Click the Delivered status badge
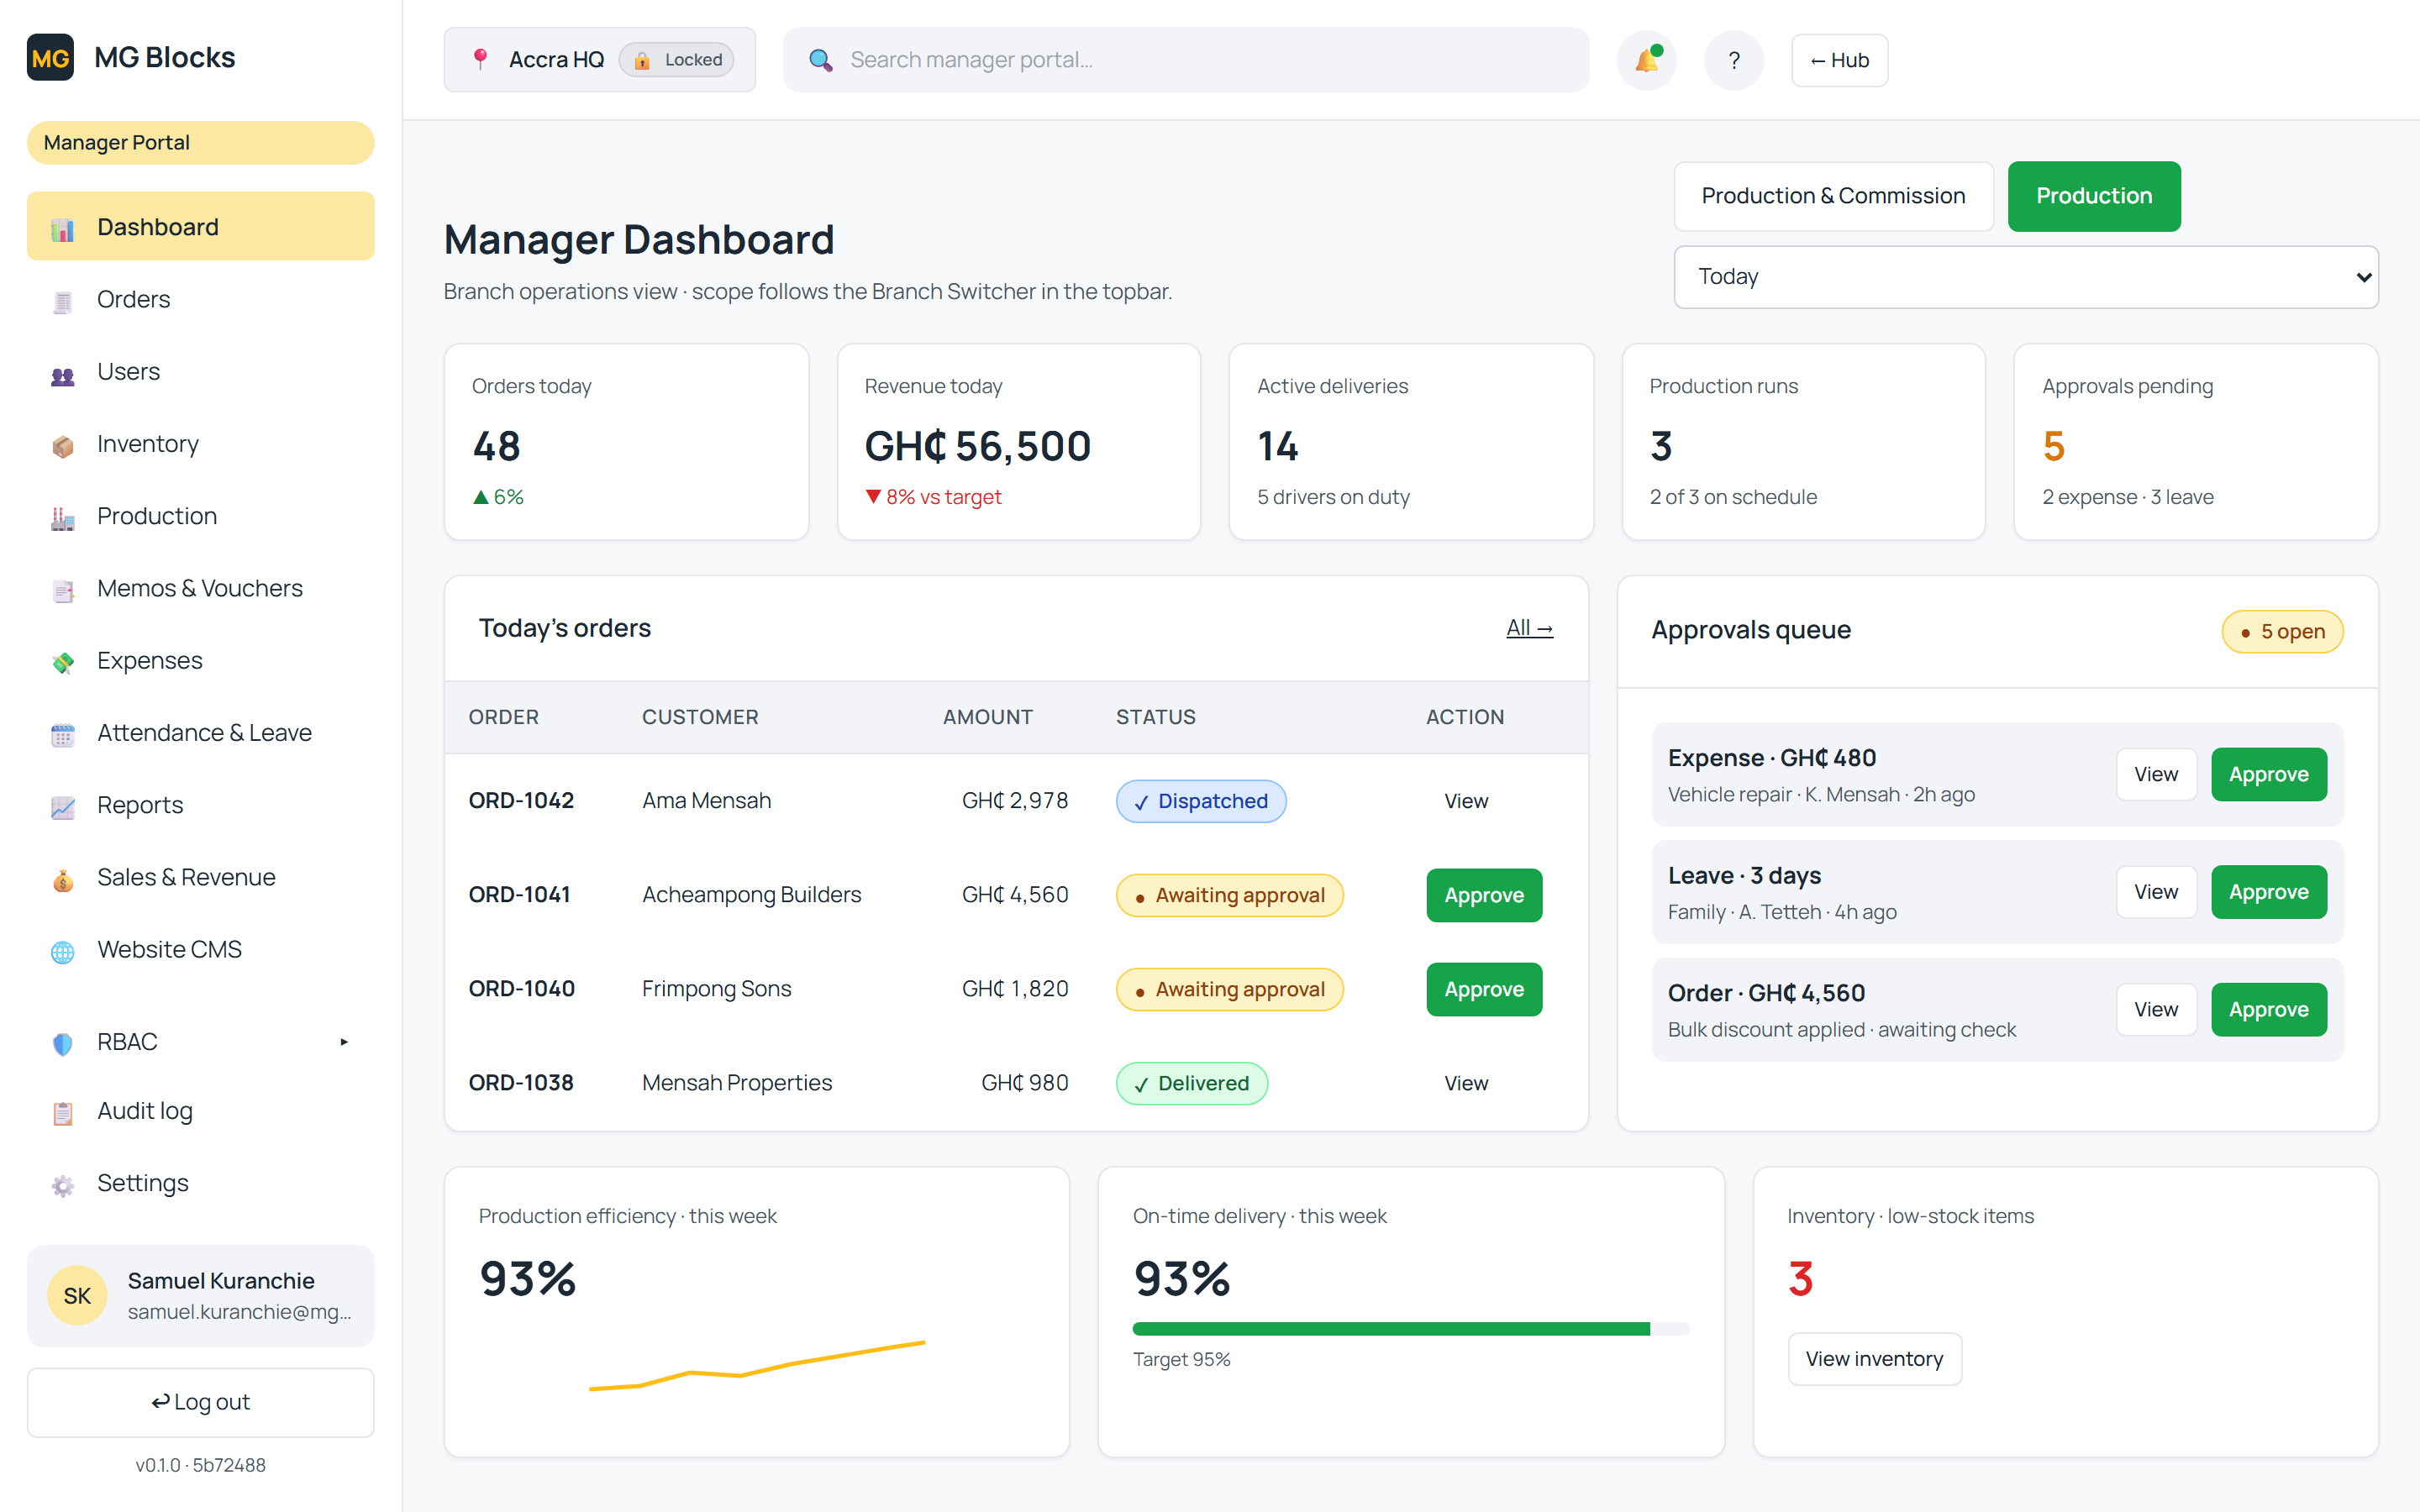The width and height of the screenshot is (2420, 1512). click(x=1192, y=1083)
